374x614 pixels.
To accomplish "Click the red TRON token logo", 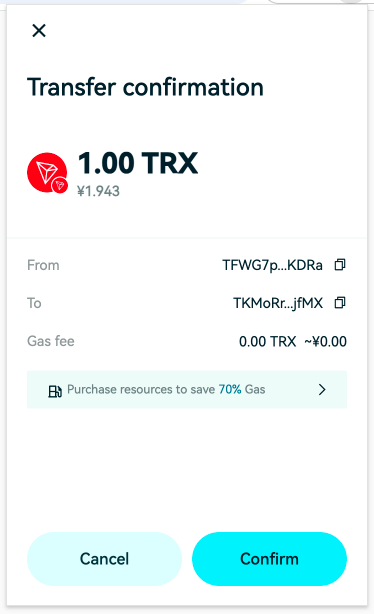I will coord(47,172).
